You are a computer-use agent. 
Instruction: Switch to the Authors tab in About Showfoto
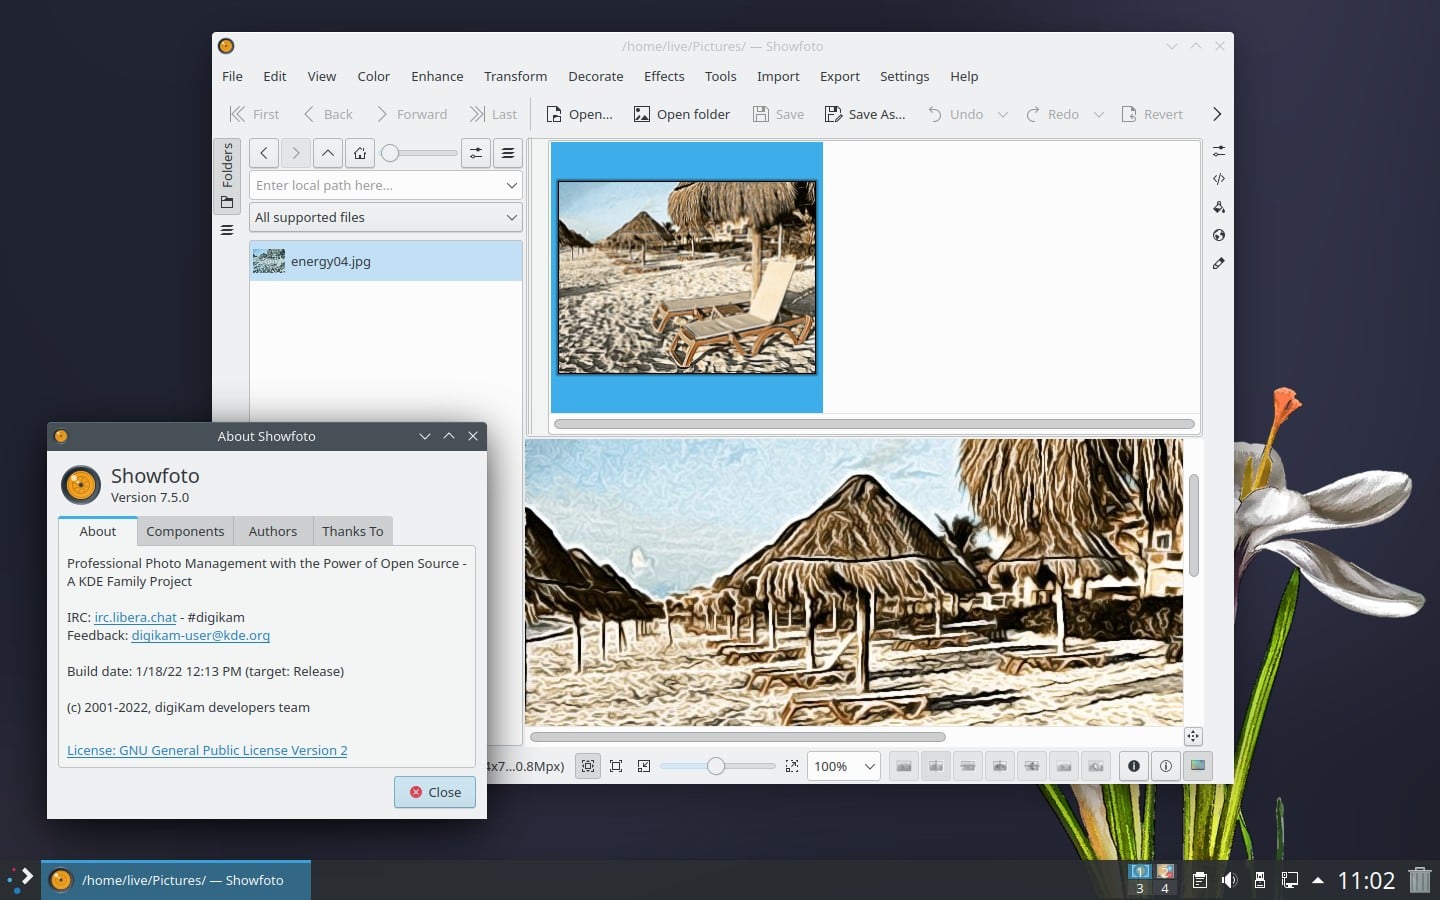tap(272, 531)
